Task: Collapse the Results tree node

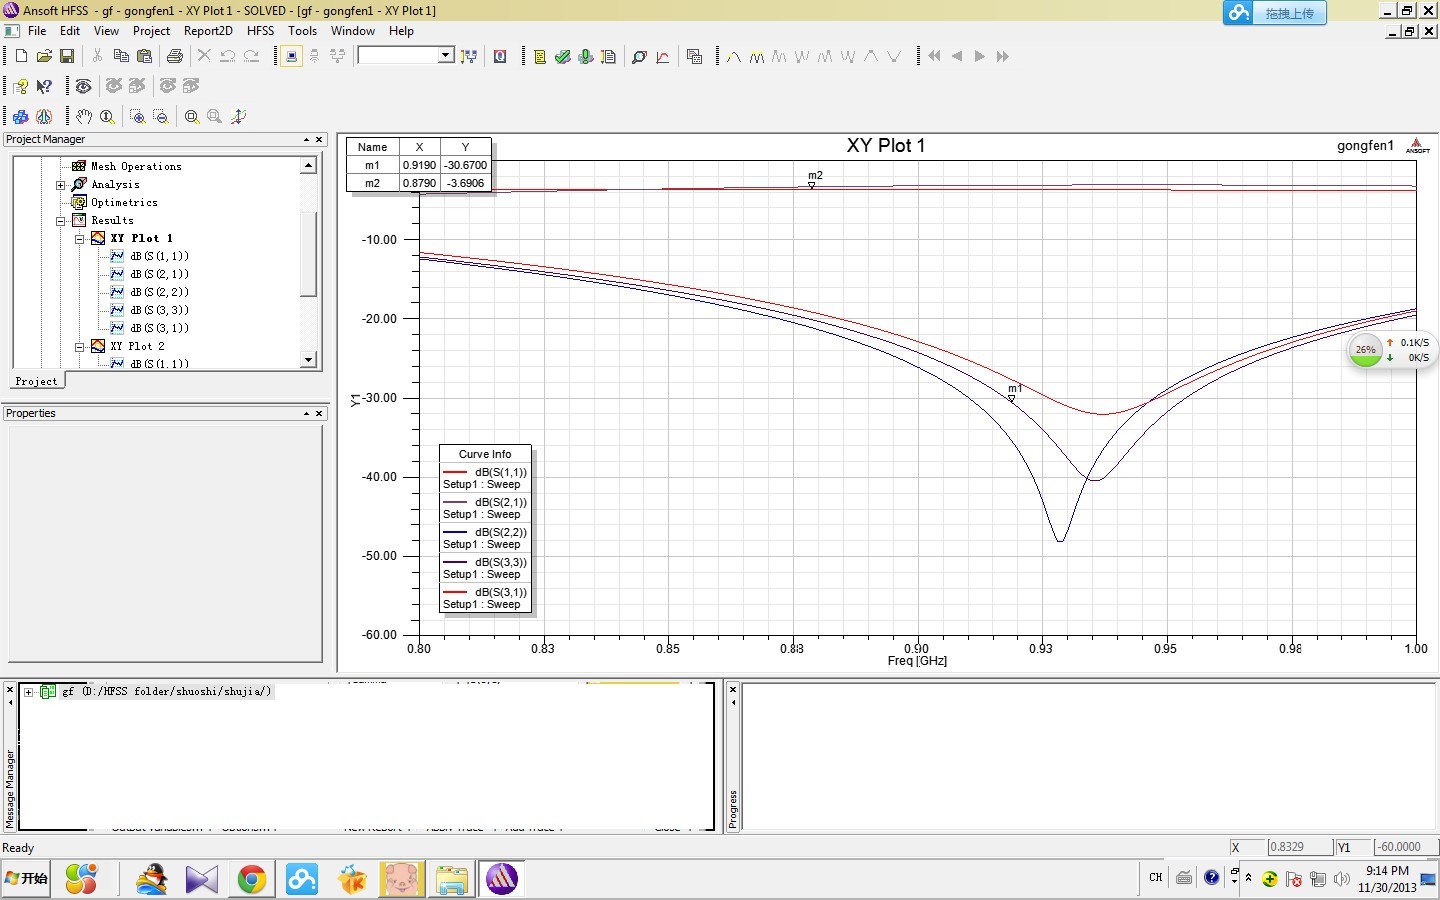Action: point(61,220)
